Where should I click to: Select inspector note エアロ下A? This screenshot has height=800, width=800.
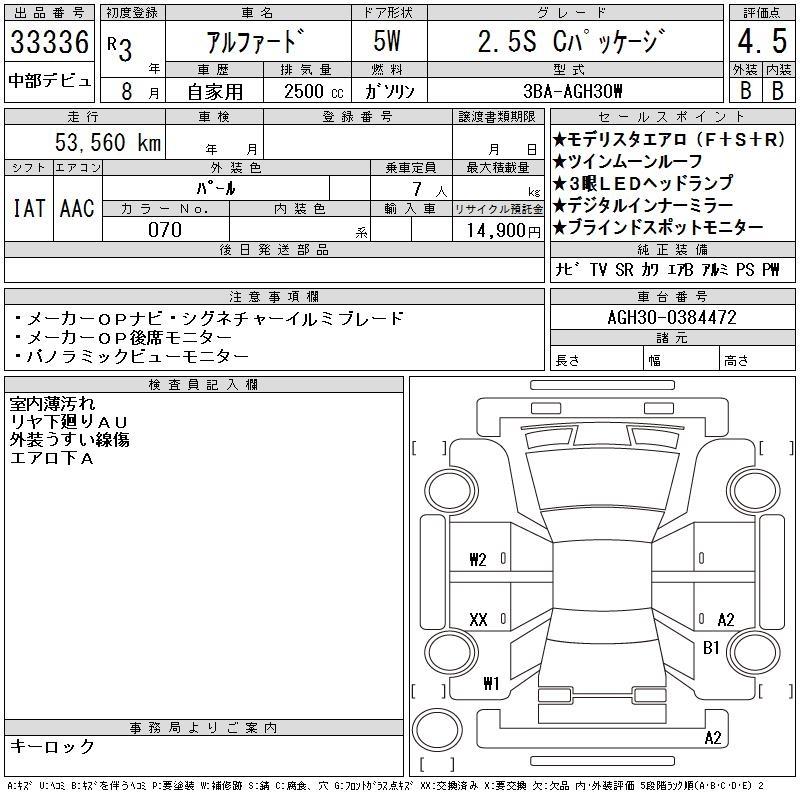(52, 458)
